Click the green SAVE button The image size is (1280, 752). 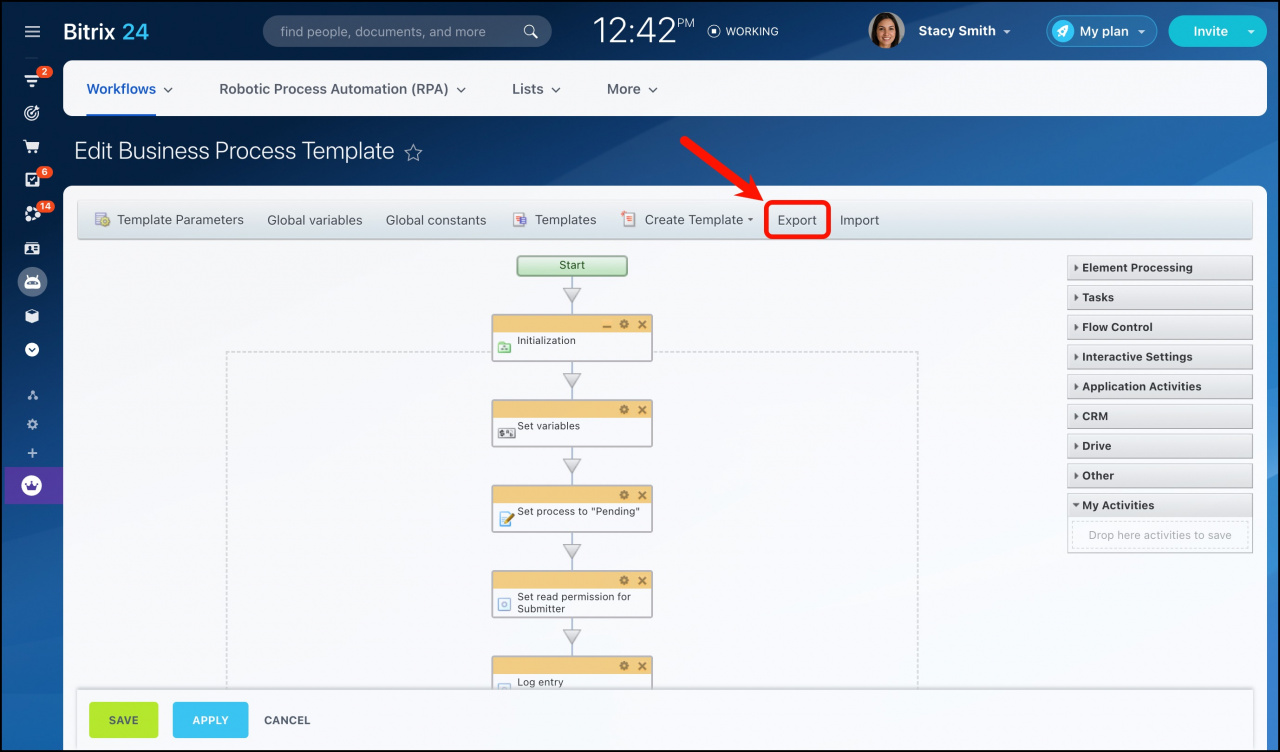coord(124,720)
